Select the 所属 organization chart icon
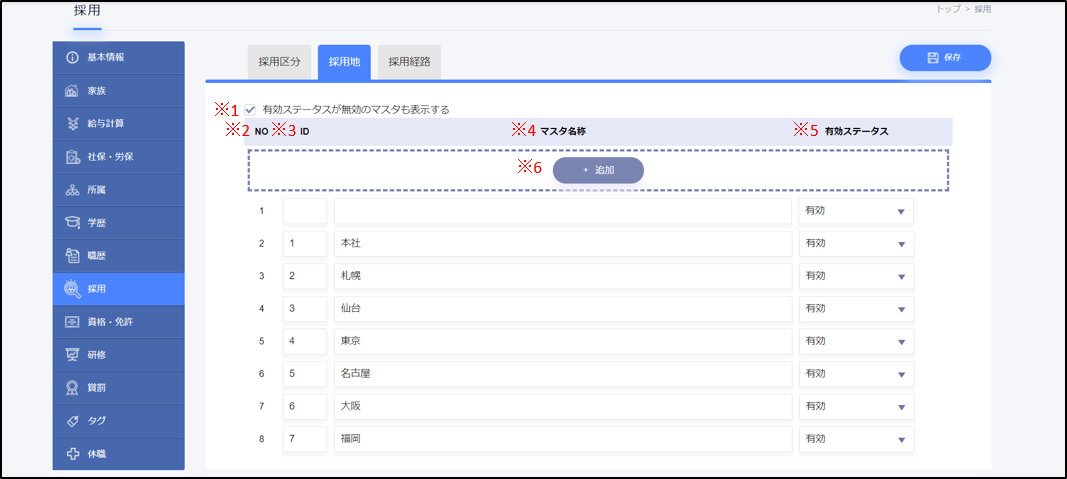This screenshot has width=1067, height=479. (x=72, y=191)
